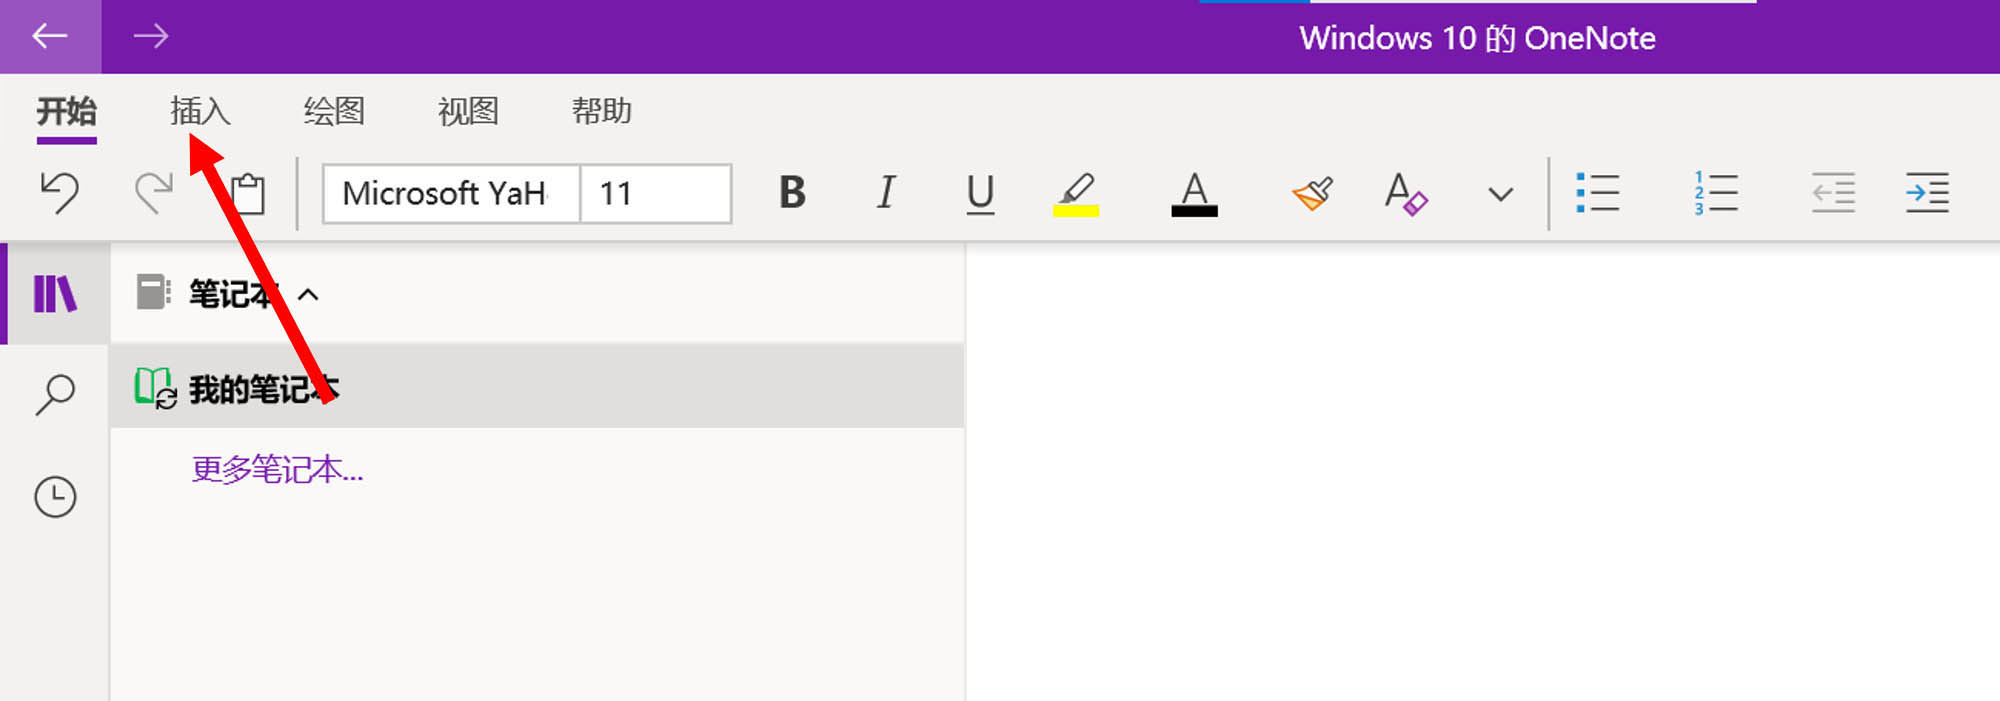Apply the yellow highlighter color
2000x701 pixels.
click(1076, 193)
